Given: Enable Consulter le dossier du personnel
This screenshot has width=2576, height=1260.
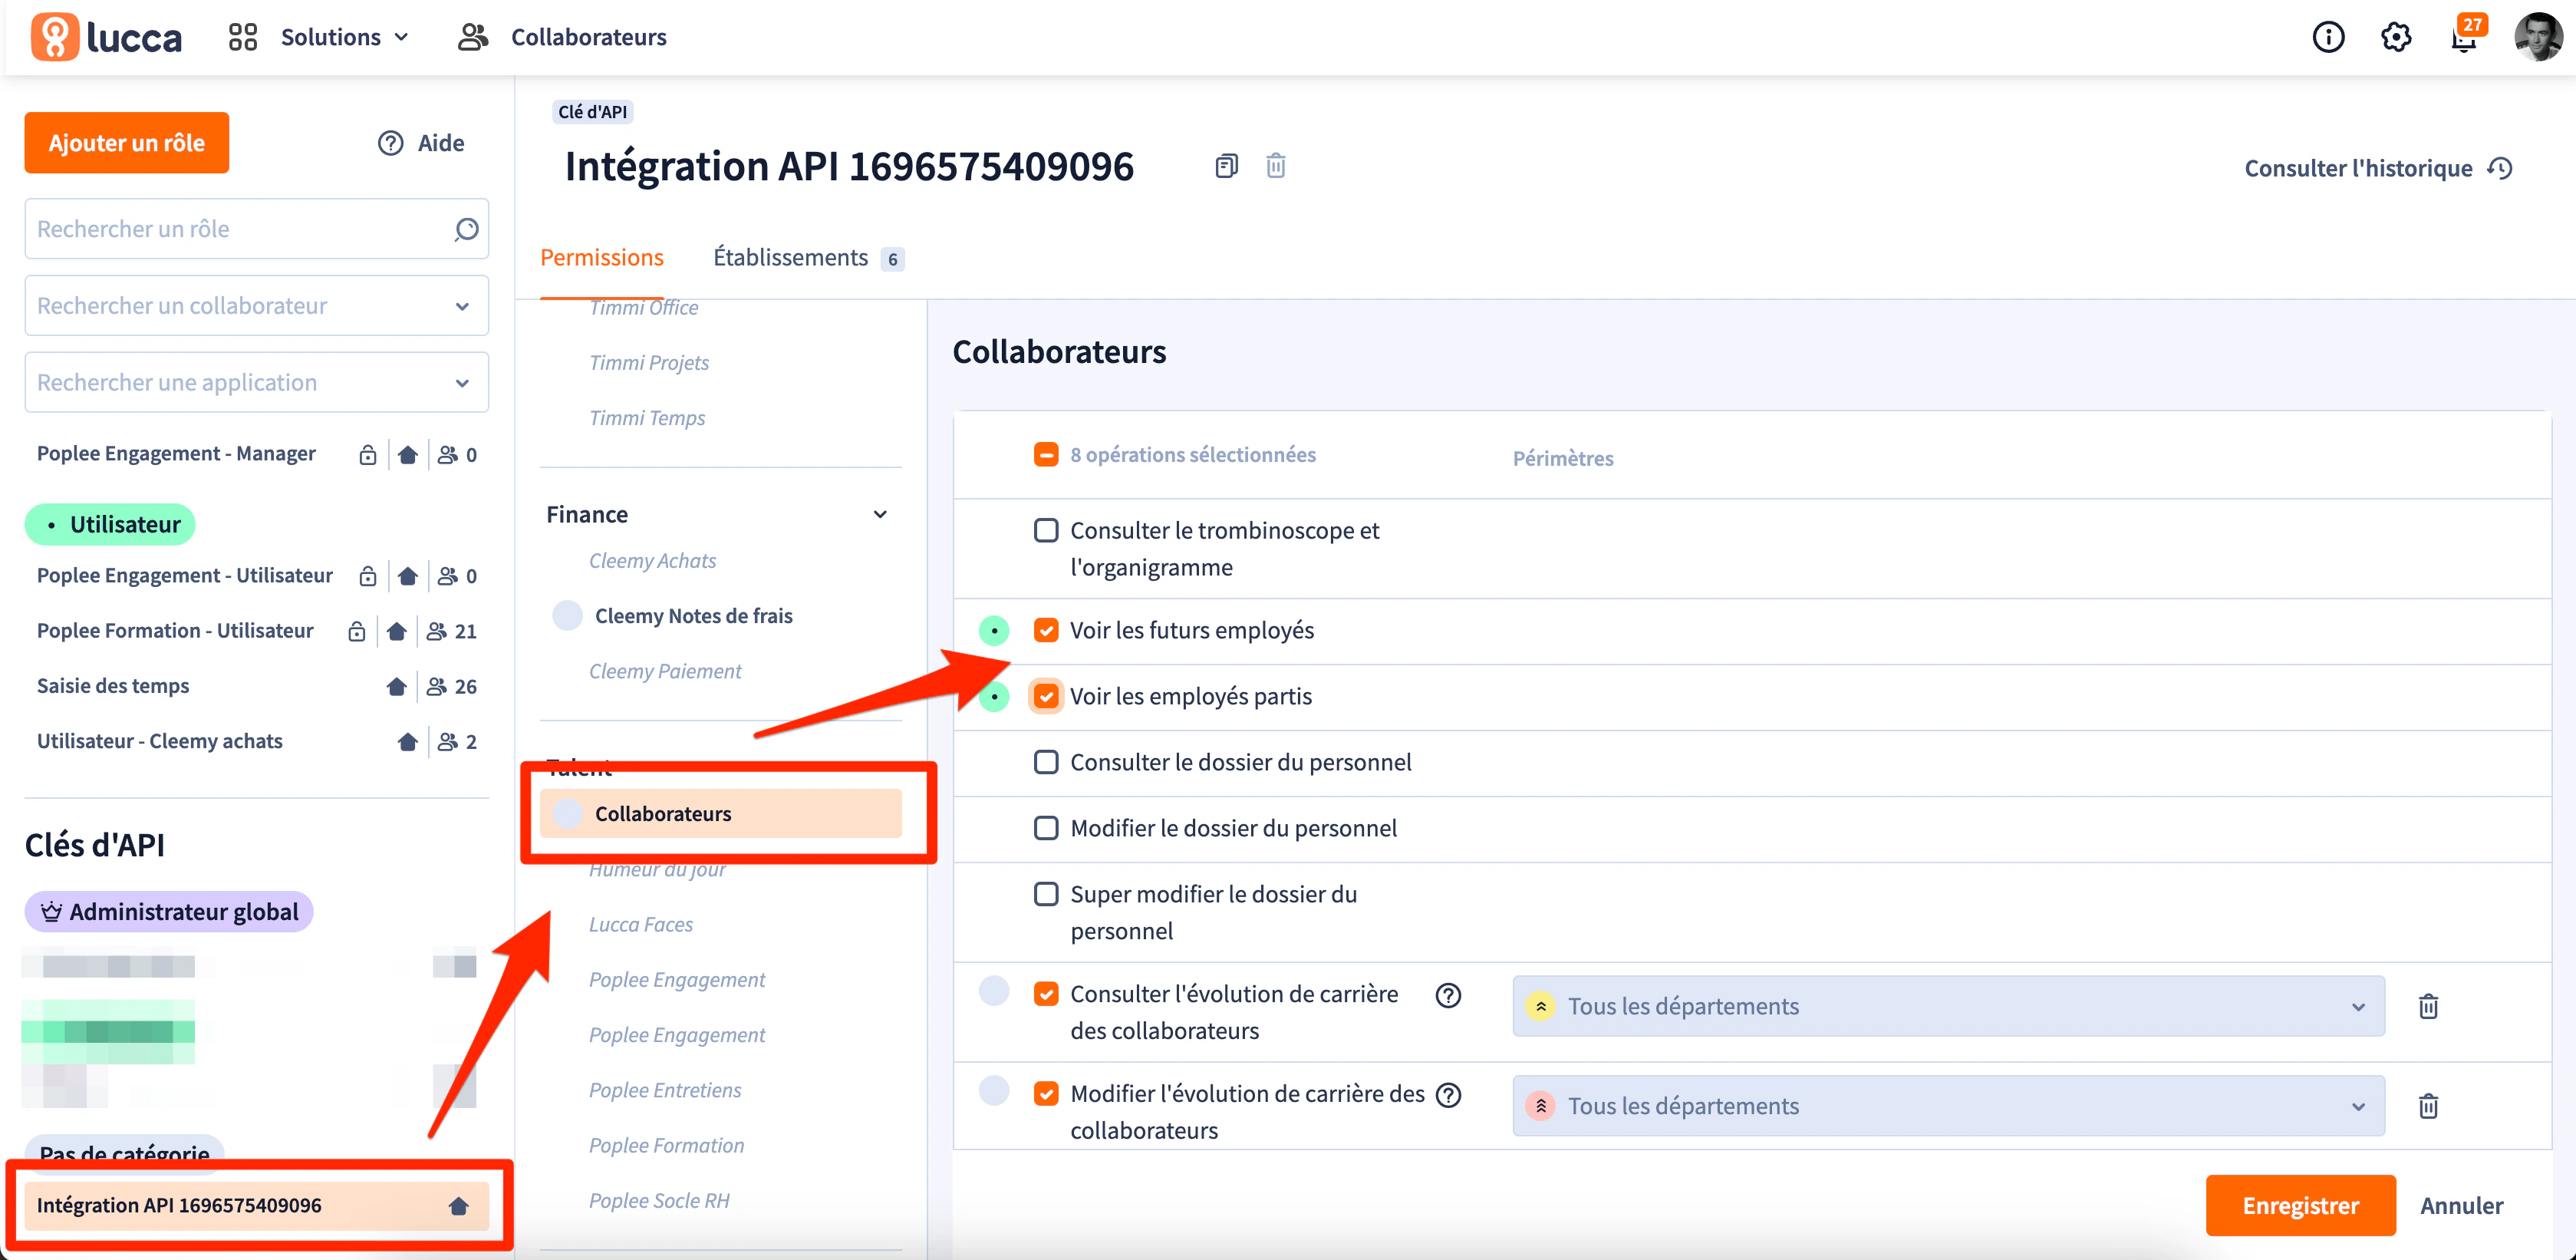Looking at the screenshot, I should click(x=1046, y=762).
